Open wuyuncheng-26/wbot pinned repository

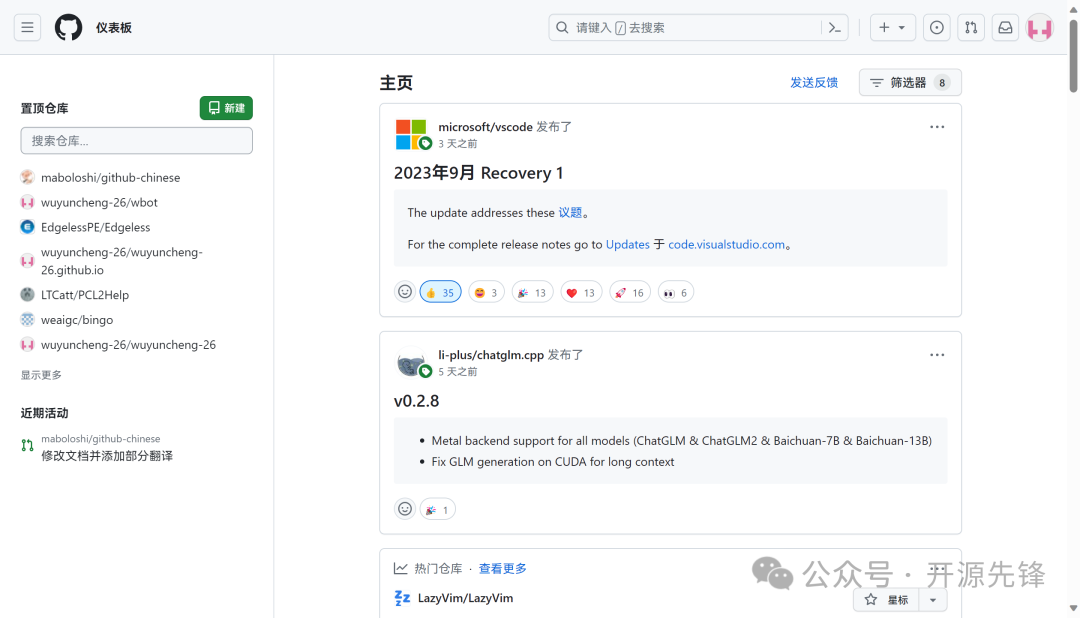coord(99,202)
